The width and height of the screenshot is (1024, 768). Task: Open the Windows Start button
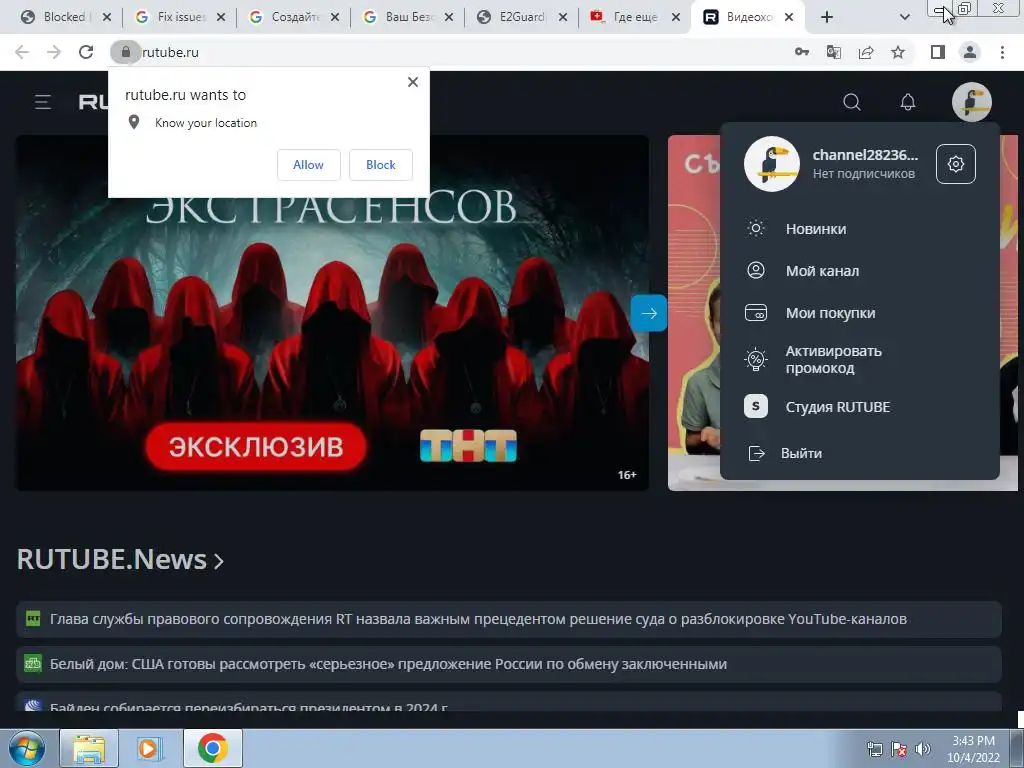27,748
